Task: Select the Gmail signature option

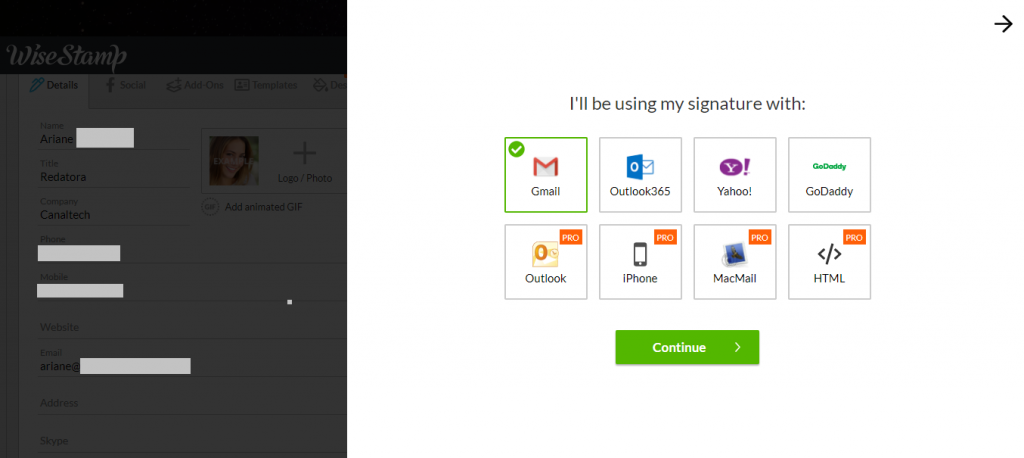Action: click(545, 174)
